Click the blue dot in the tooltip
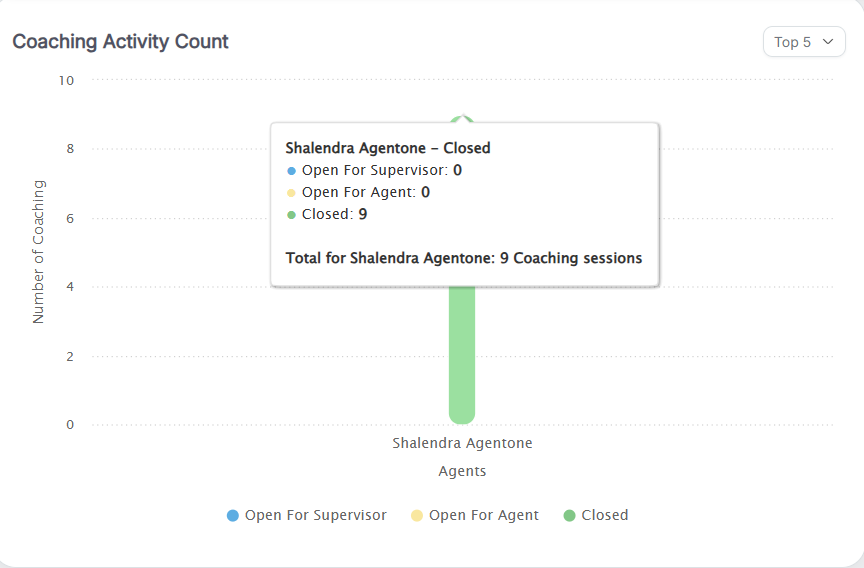864x568 pixels. pos(291,171)
